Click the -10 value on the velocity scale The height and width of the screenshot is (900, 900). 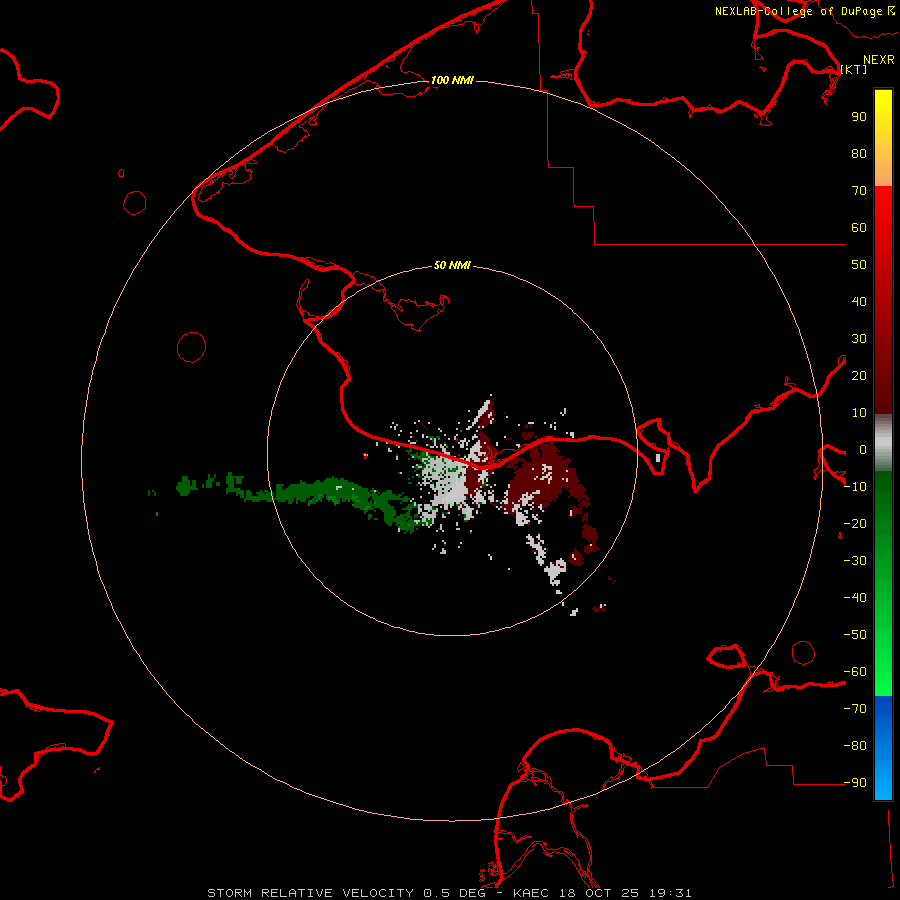[x=855, y=487]
